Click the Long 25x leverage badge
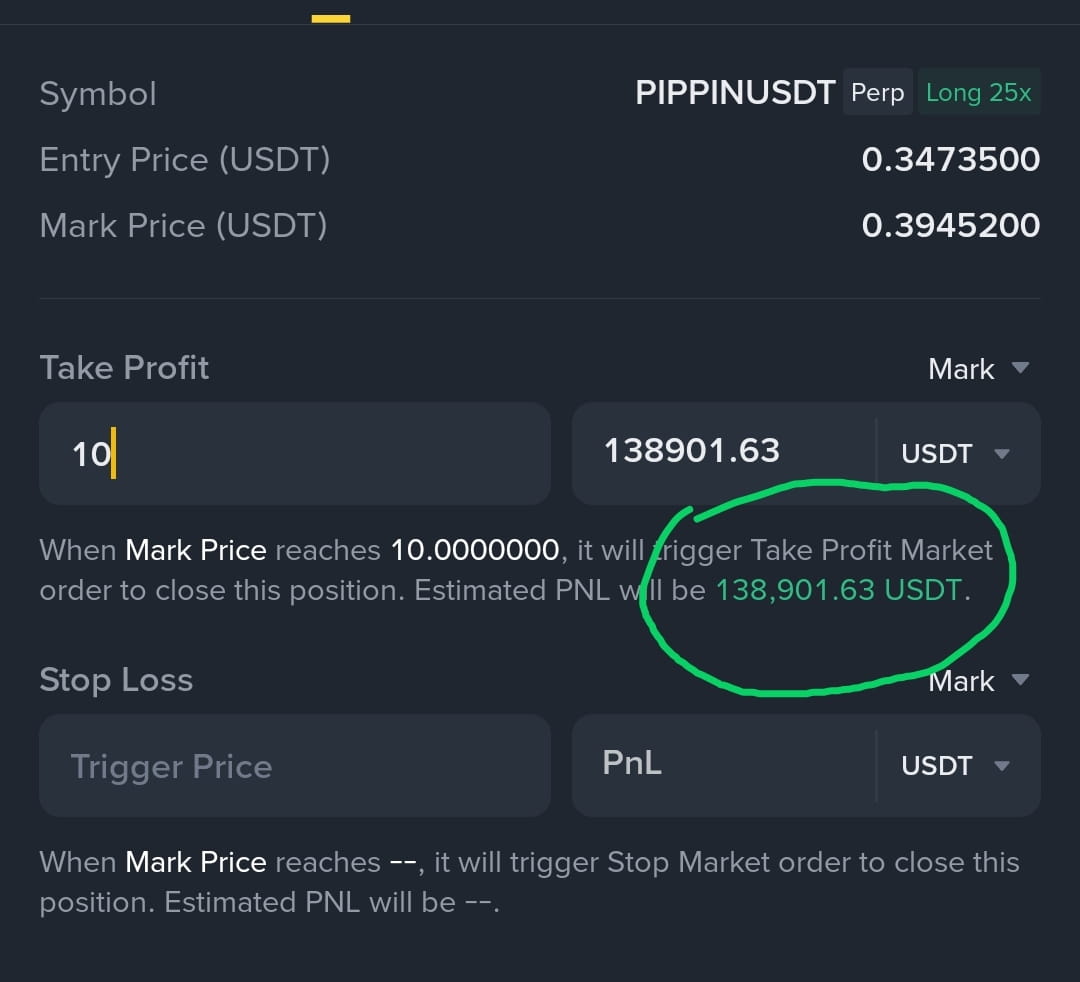 tap(979, 92)
